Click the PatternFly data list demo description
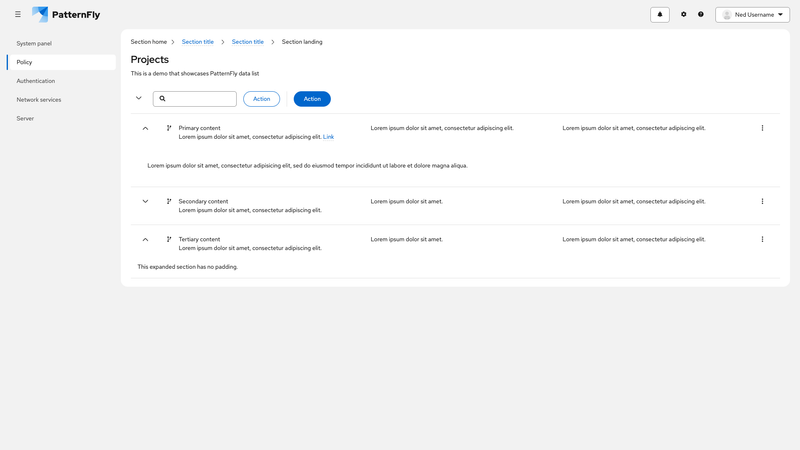Viewport: 800px width, 450px height. pos(195,73)
